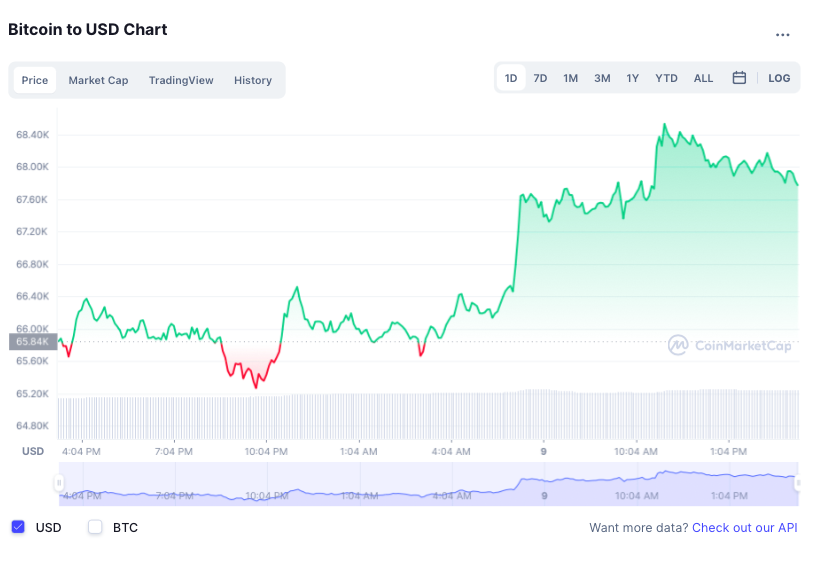The height and width of the screenshot is (567, 820).
Task: Choose the 1M time range
Action: 570,78
